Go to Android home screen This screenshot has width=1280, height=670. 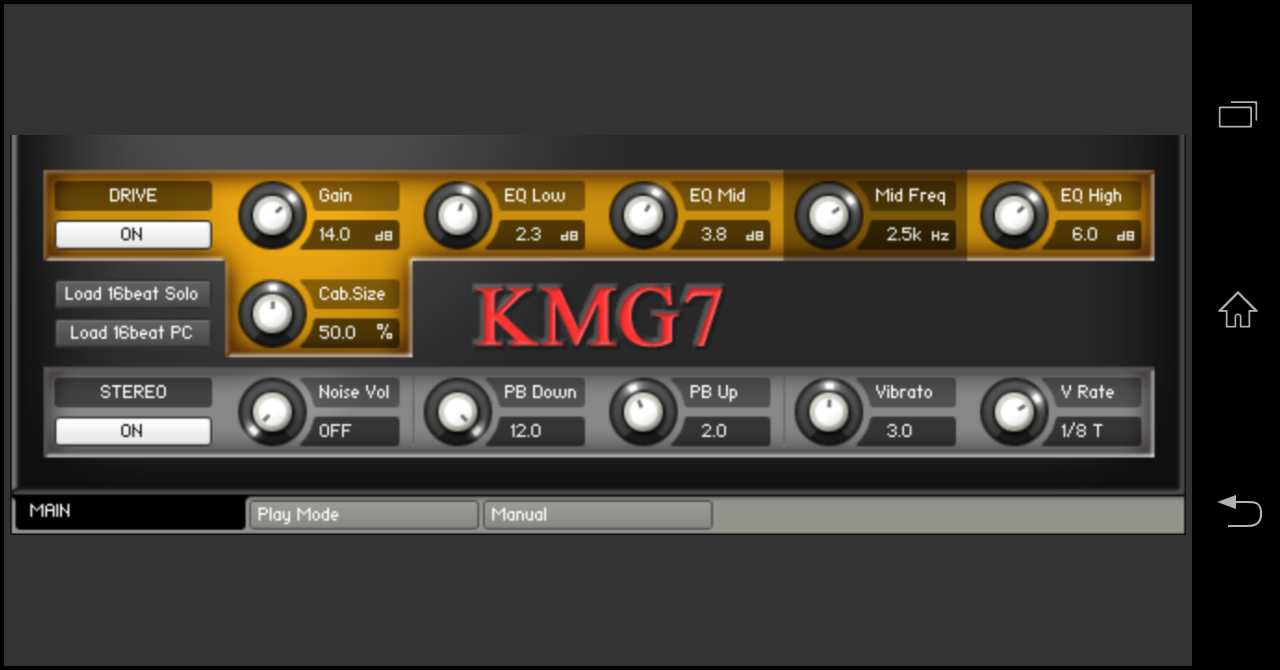click(1238, 310)
